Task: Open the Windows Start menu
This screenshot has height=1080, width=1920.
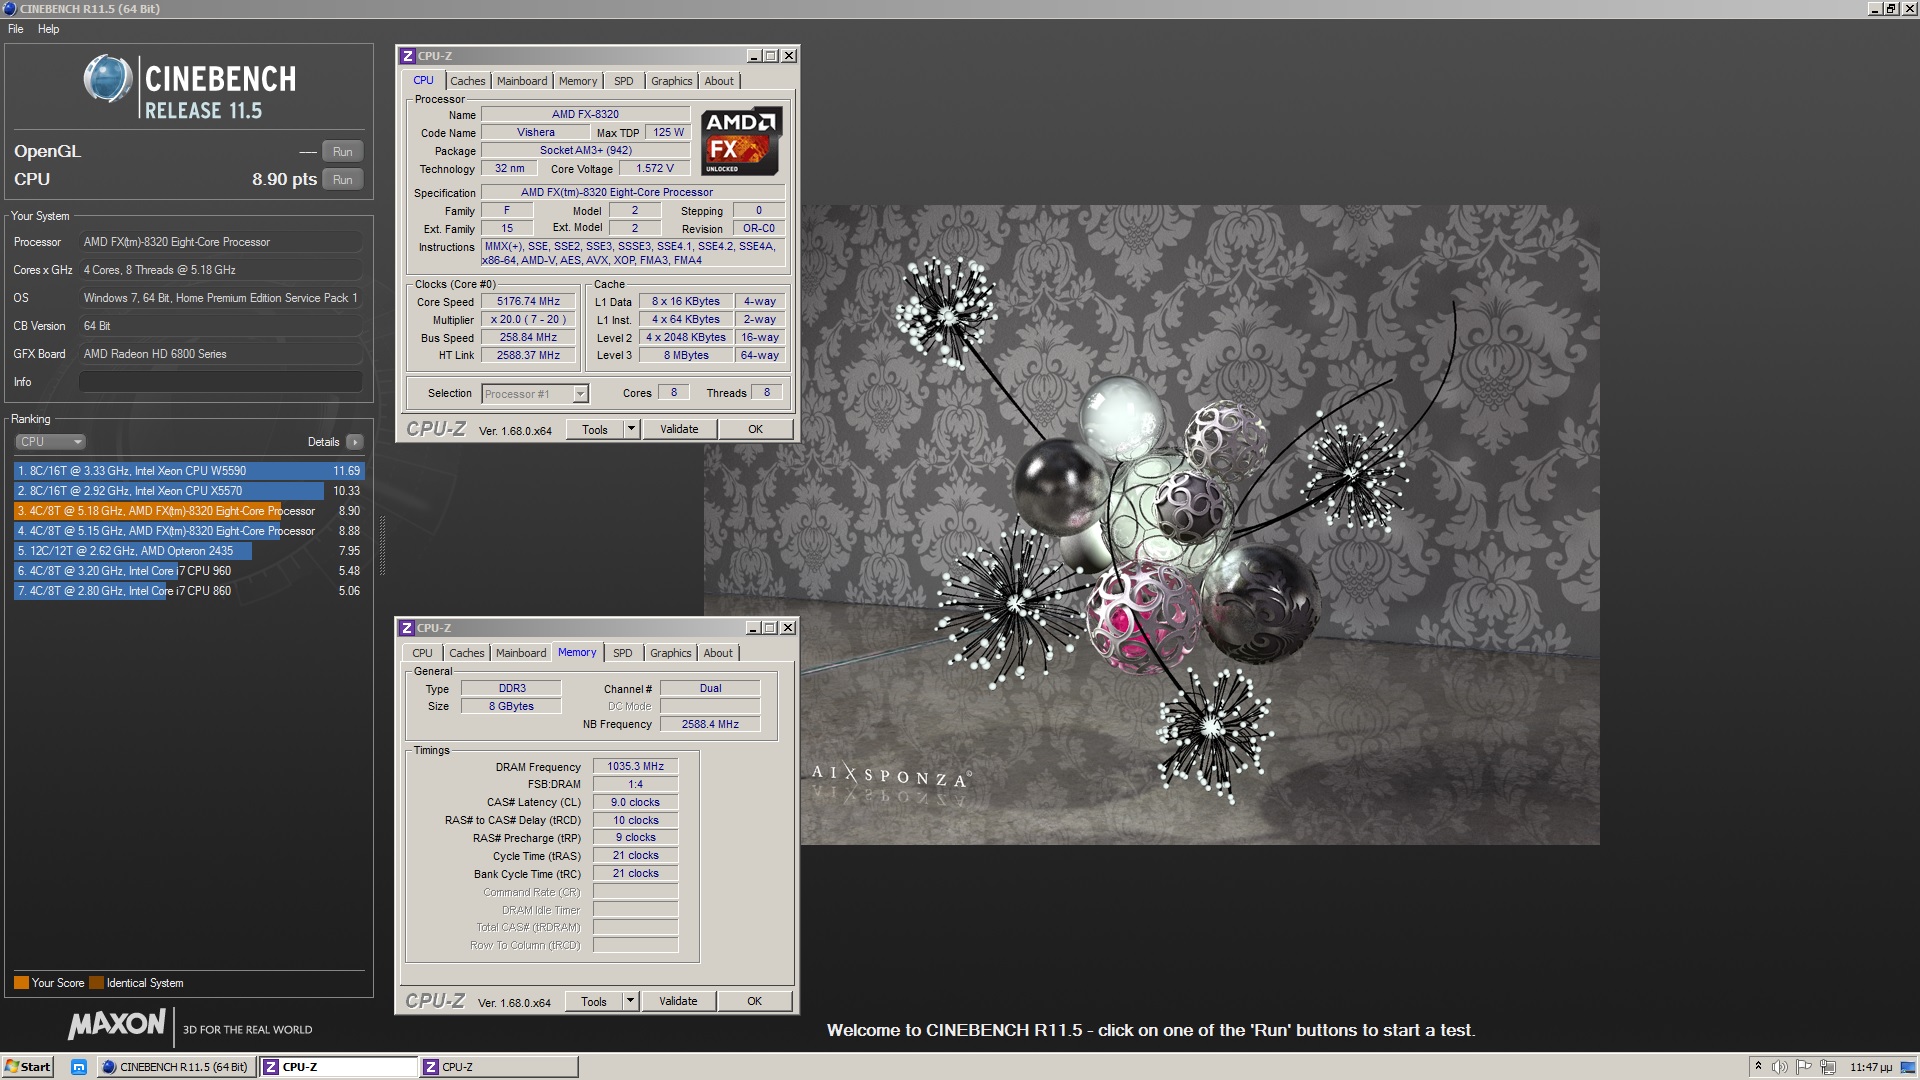Action: pos(28,1067)
